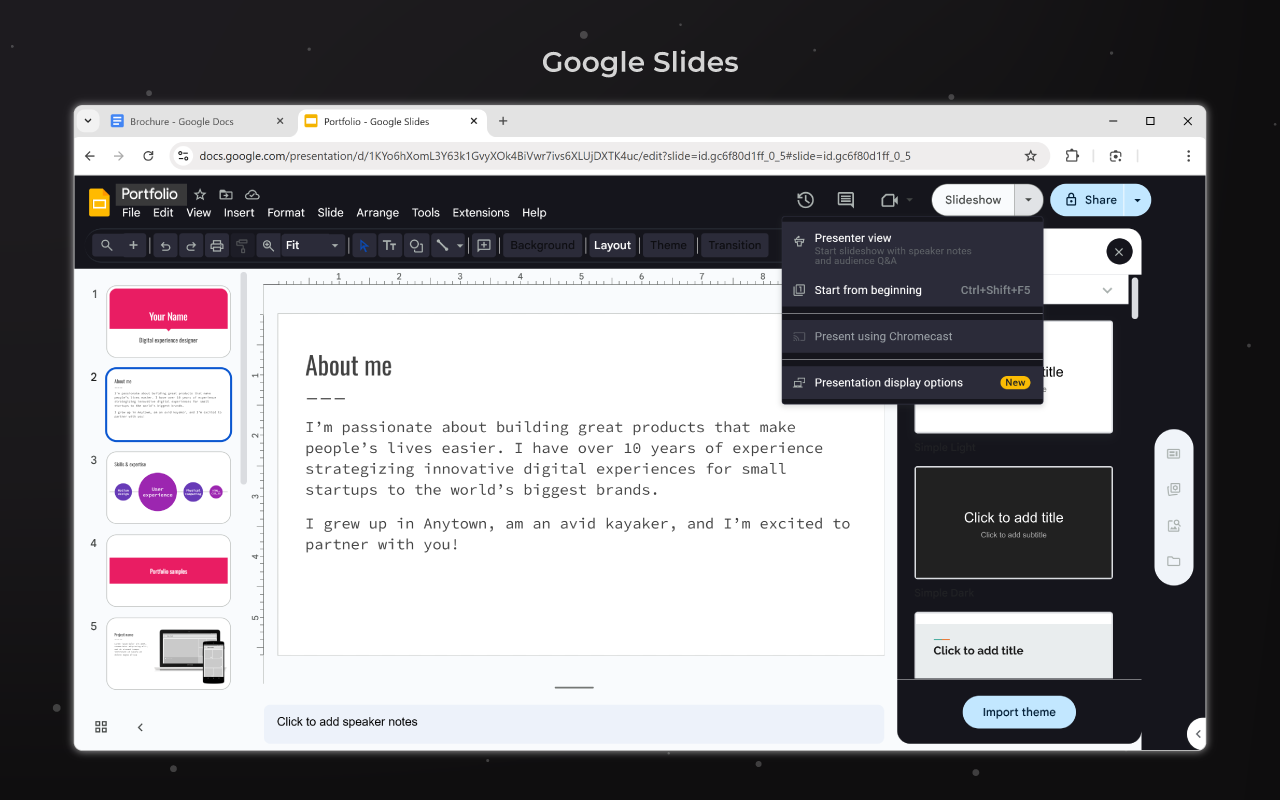Select the arrow cursor tool
Image resolution: width=1280 pixels, height=800 pixels.
coord(363,245)
